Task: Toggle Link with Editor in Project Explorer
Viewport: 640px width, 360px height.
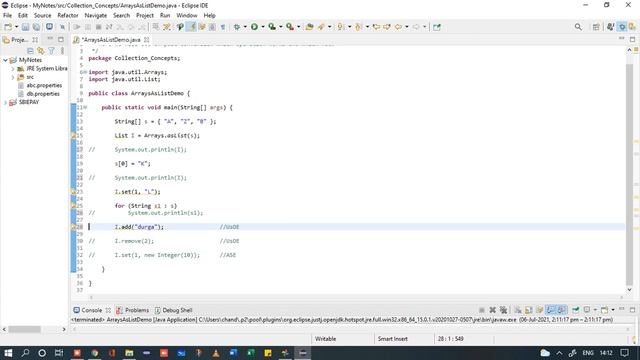Action: point(40,51)
